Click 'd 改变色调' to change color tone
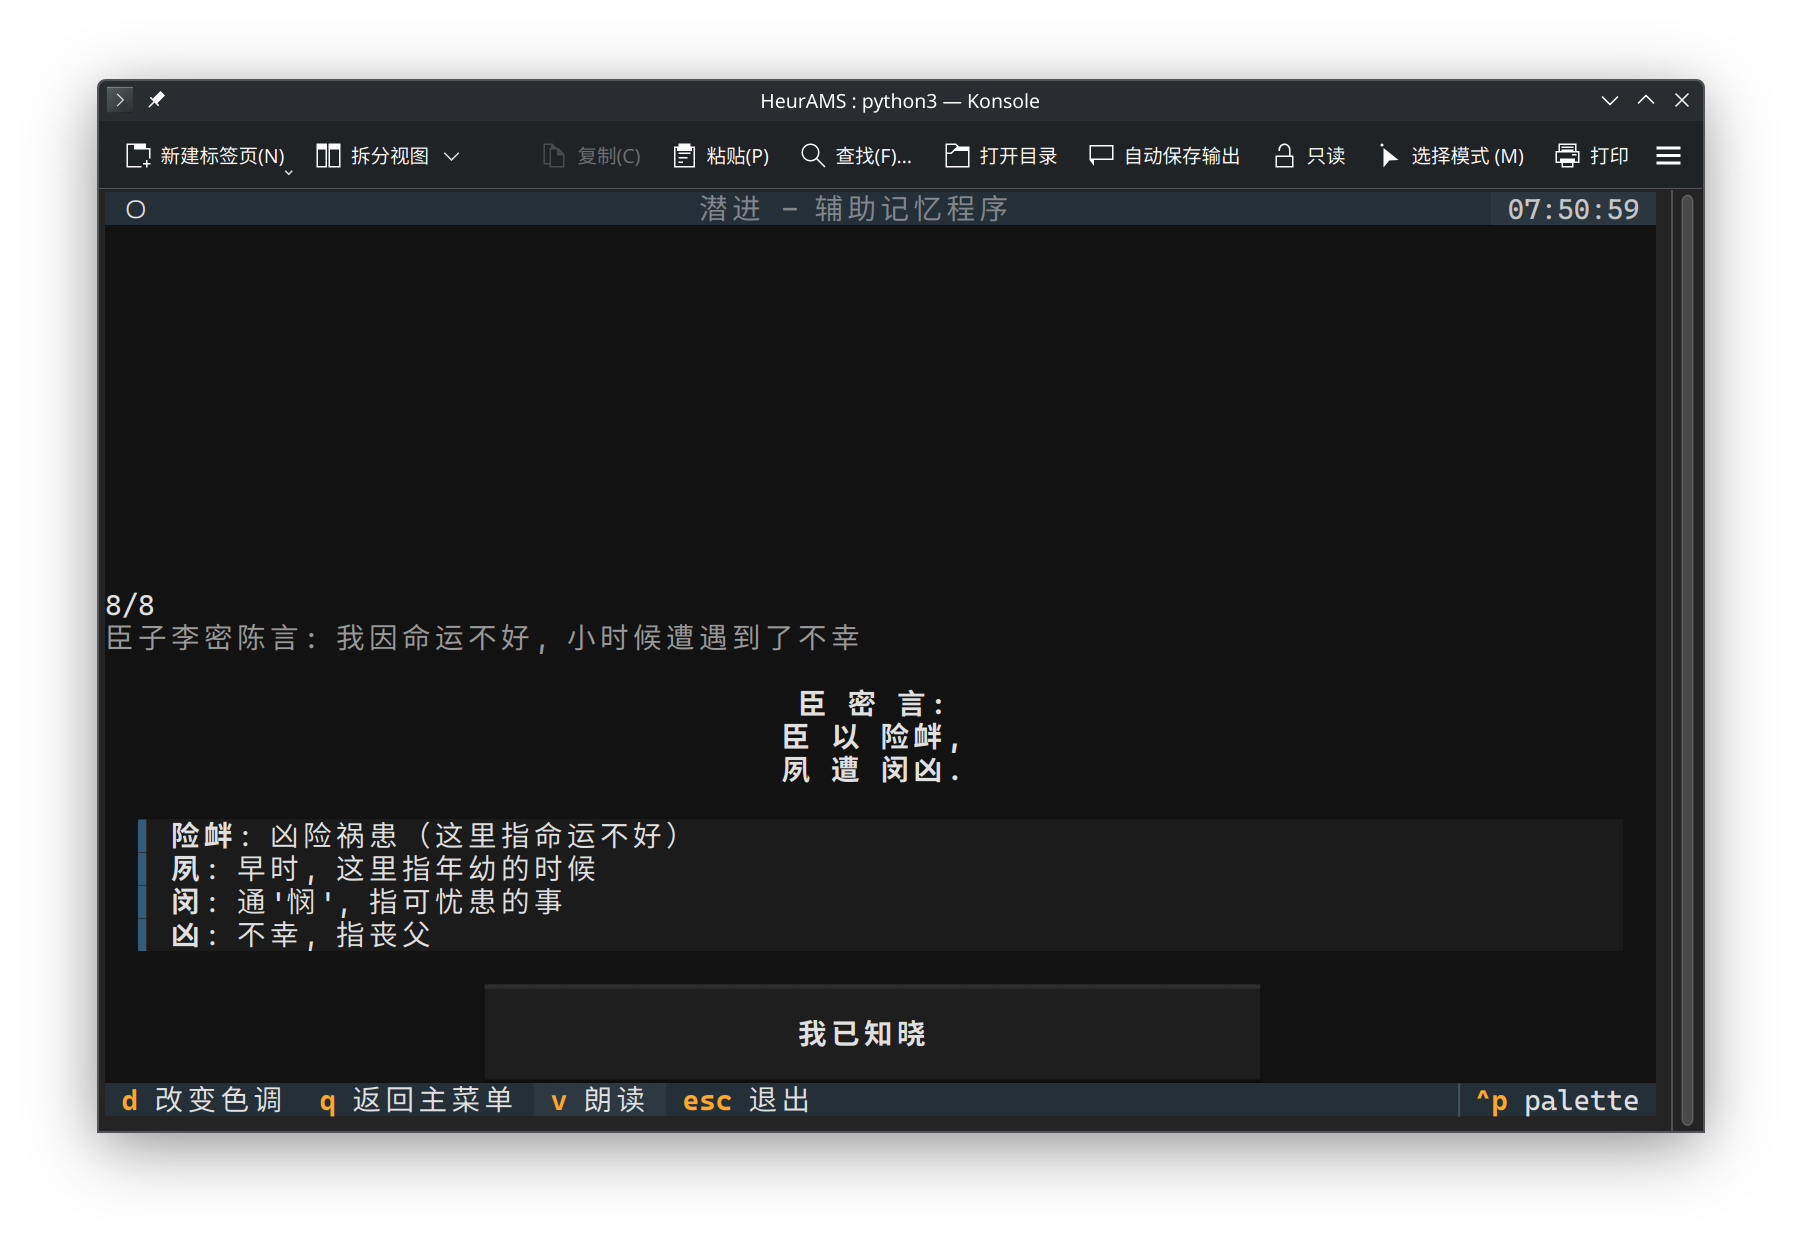The width and height of the screenshot is (1803, 1249). tap(202, 1100)
